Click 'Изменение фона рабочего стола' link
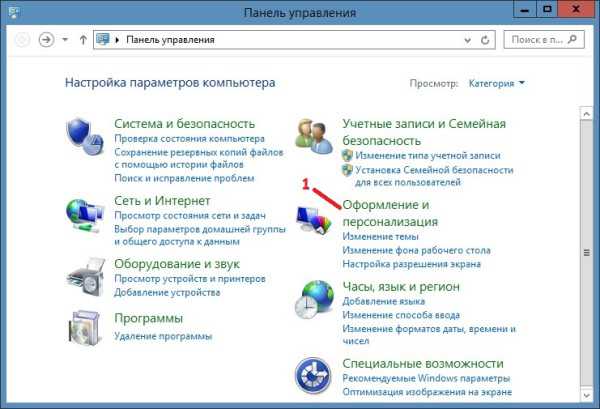Viewport: 600px width, 409px height. pos(416,251)
